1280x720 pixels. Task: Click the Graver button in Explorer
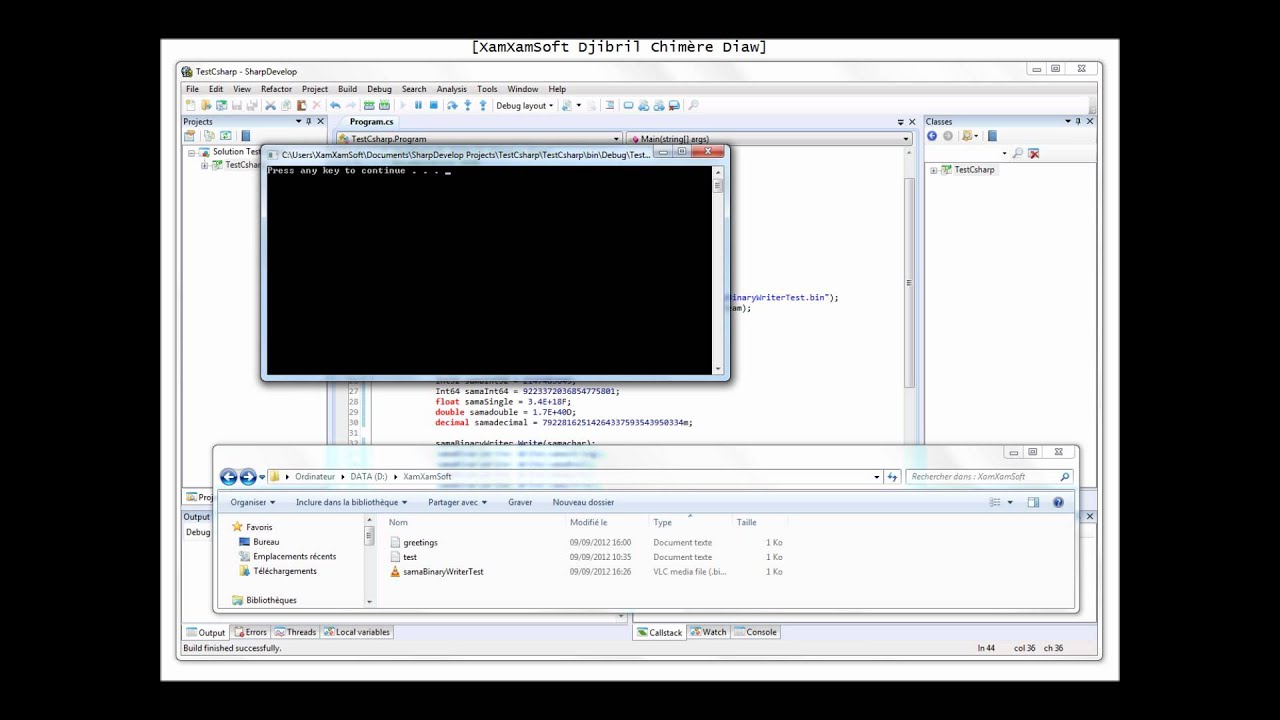pos(520,502)
